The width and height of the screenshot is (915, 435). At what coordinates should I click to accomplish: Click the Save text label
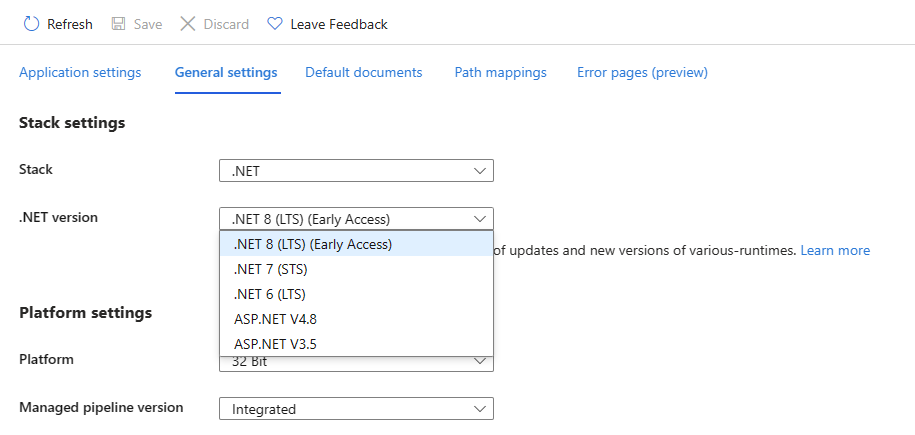point(148,25)
